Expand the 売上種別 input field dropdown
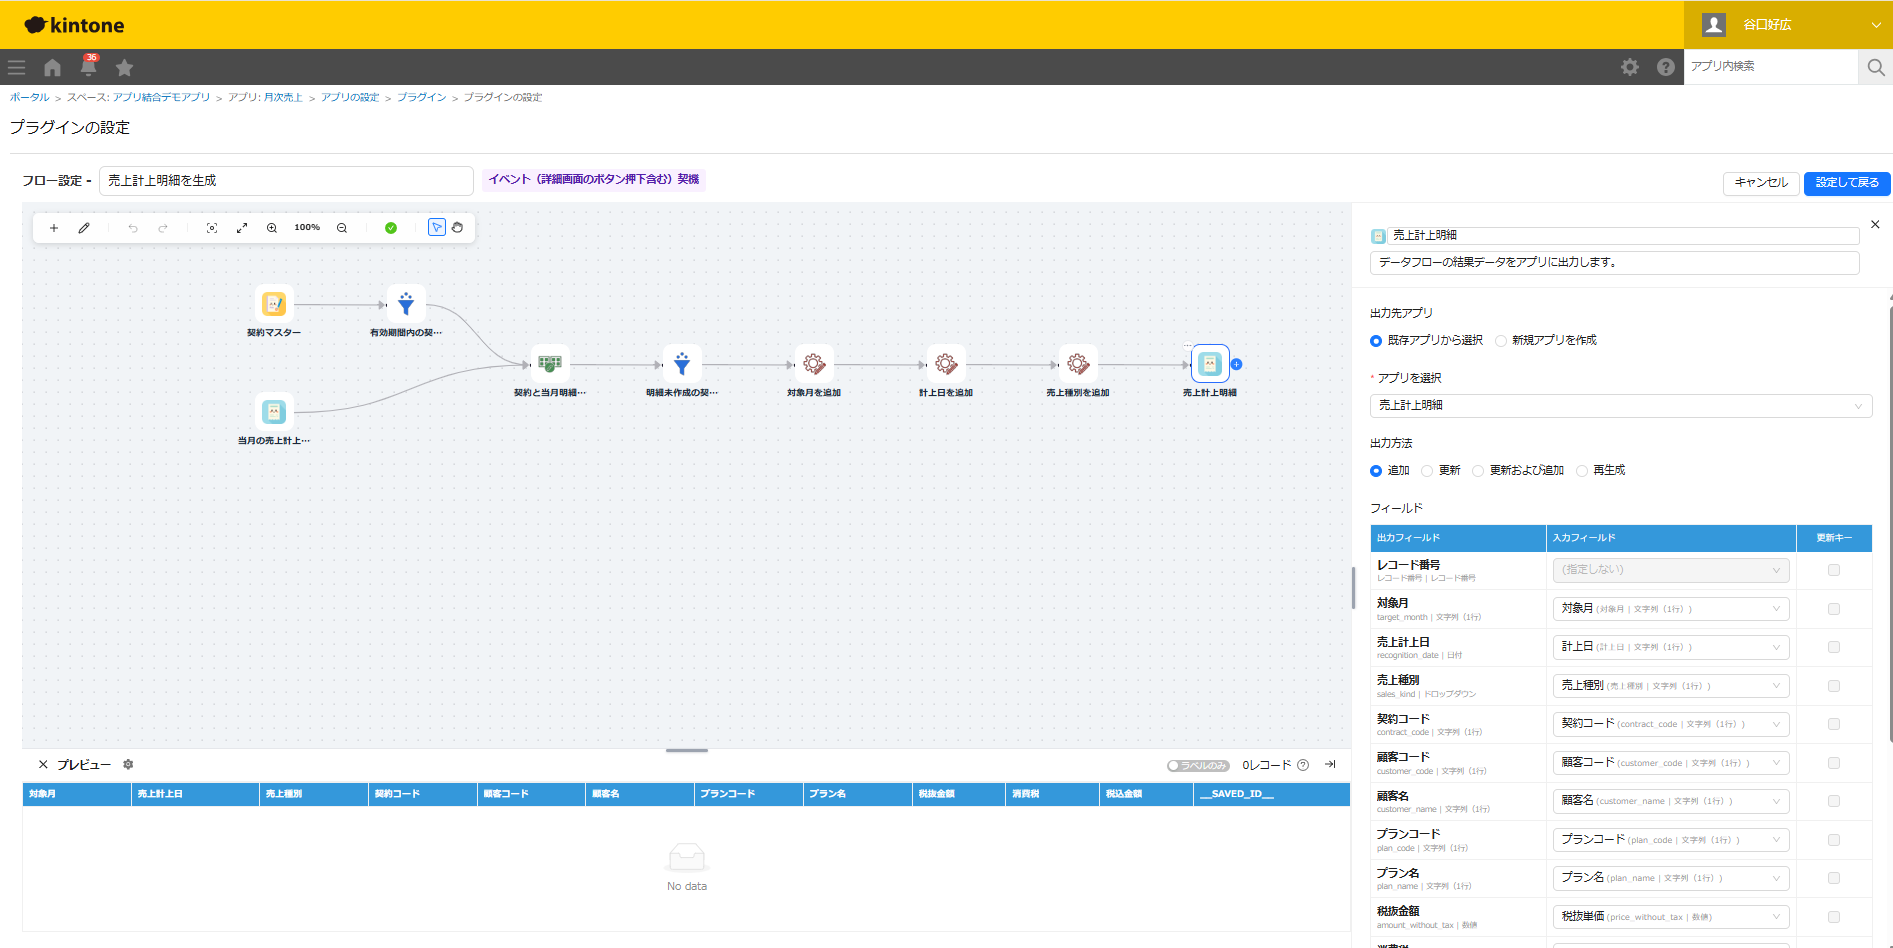Screen dimensions: 1893x948 click(1671, 686)
